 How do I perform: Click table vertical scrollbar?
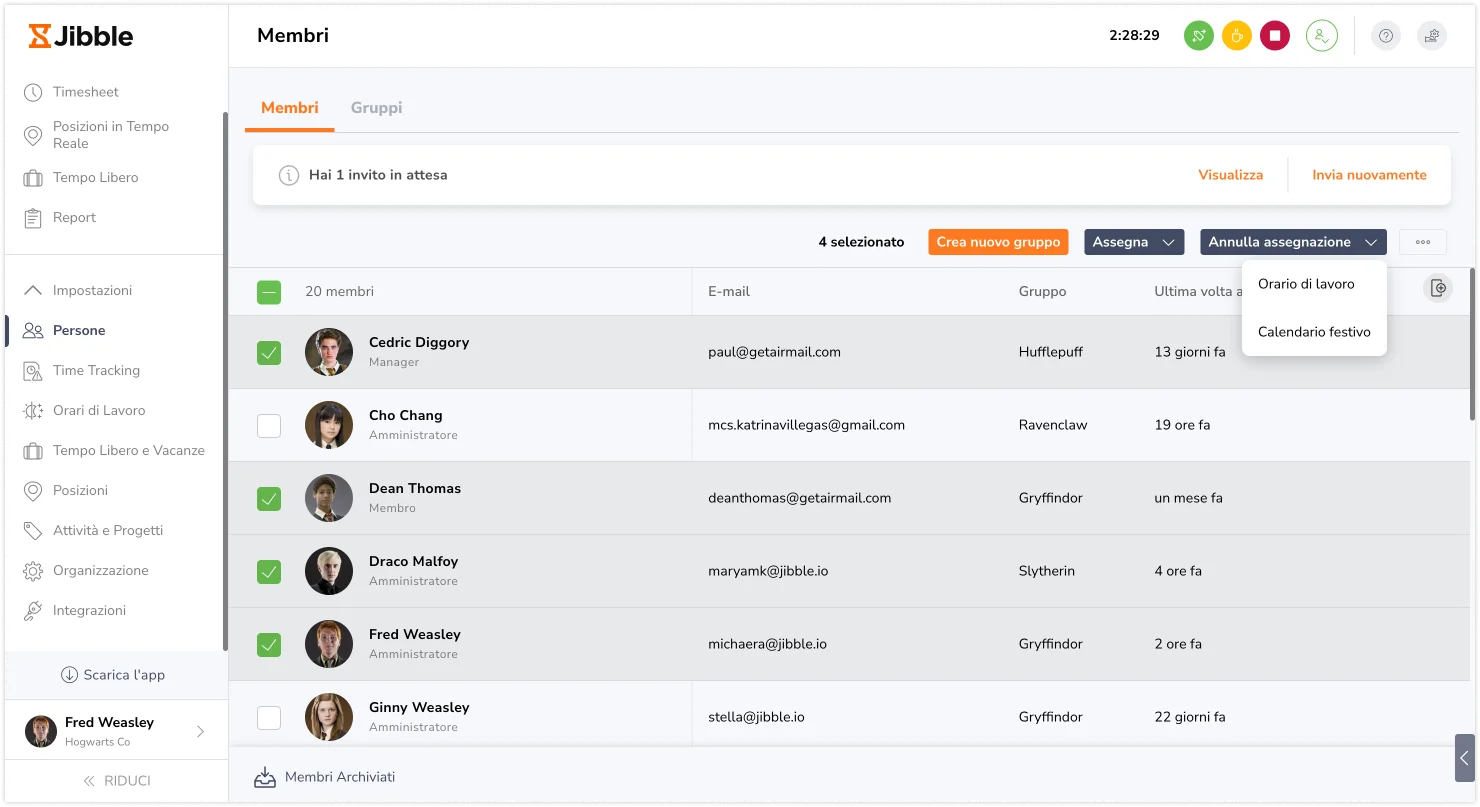(x=1472, y=344)
